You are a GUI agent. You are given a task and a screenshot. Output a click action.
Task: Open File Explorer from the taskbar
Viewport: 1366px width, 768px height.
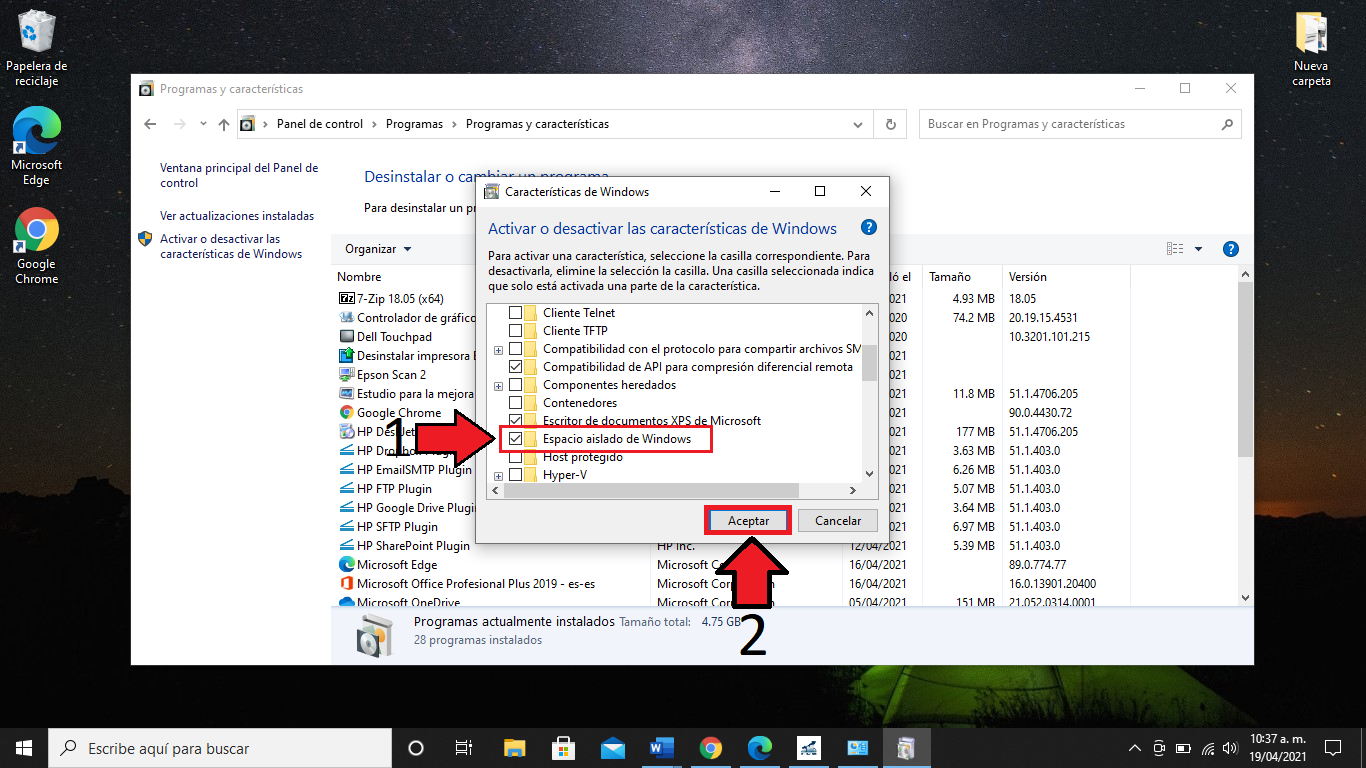[x=514, y=748]
